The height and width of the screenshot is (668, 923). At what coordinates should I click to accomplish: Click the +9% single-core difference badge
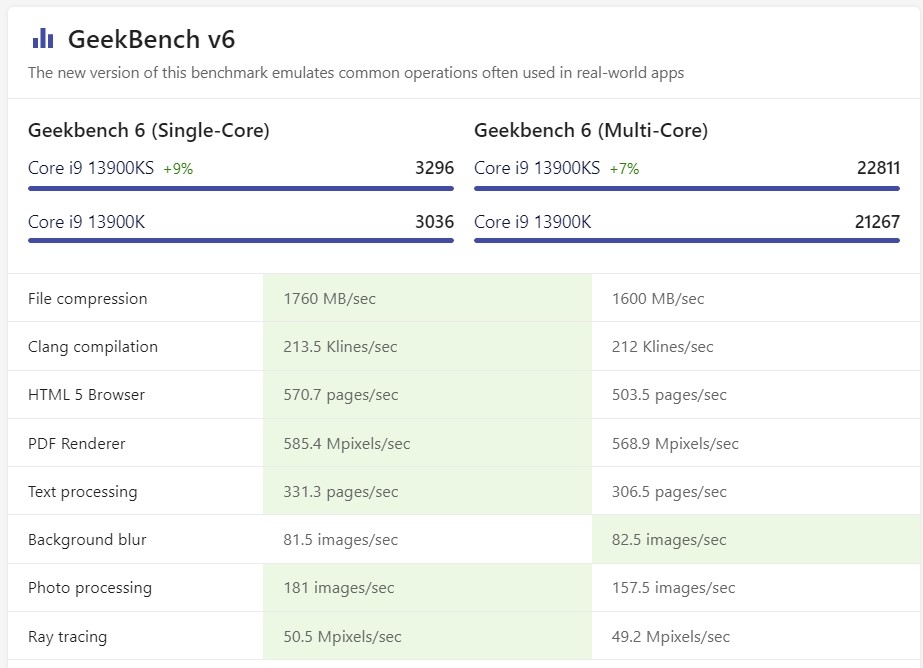point(178,169)
